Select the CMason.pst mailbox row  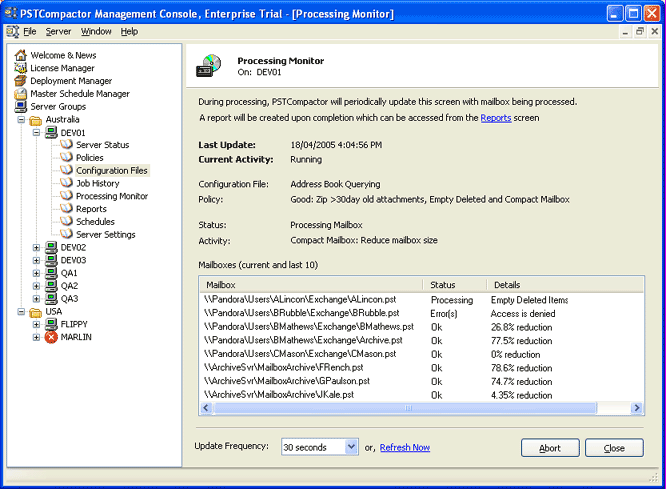tap(421, 354)
